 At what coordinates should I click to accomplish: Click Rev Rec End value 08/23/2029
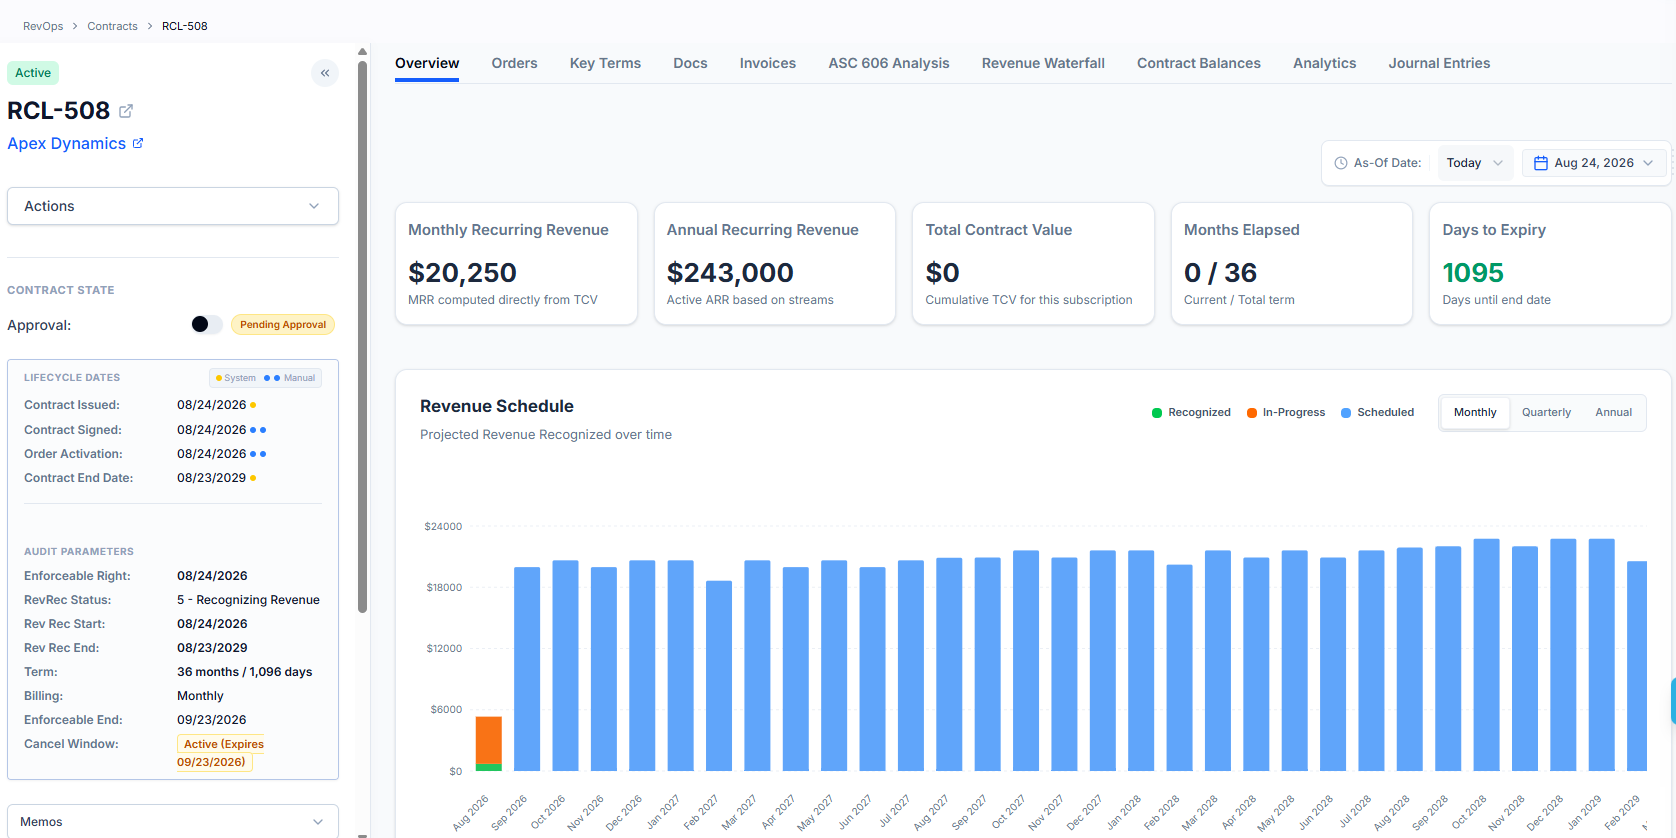pos(212,648)
